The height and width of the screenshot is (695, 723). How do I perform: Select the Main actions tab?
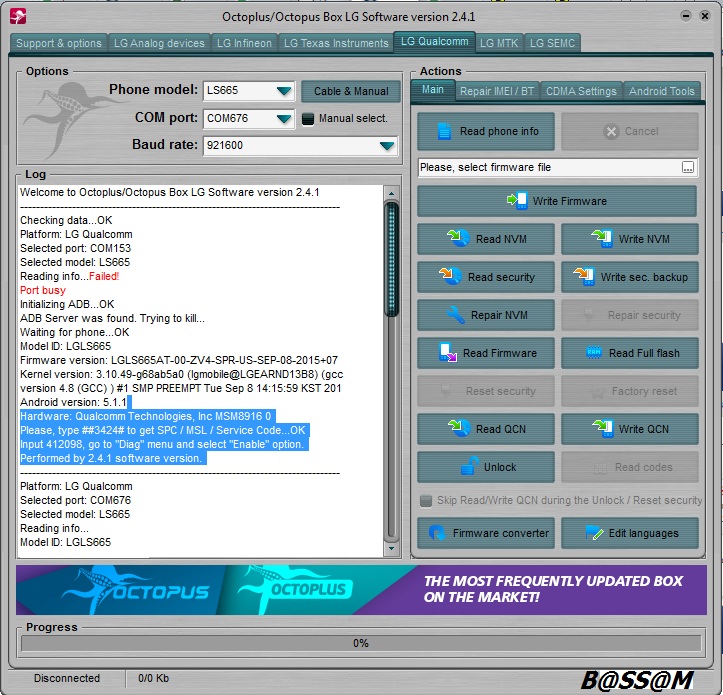(x=433, y=89)
